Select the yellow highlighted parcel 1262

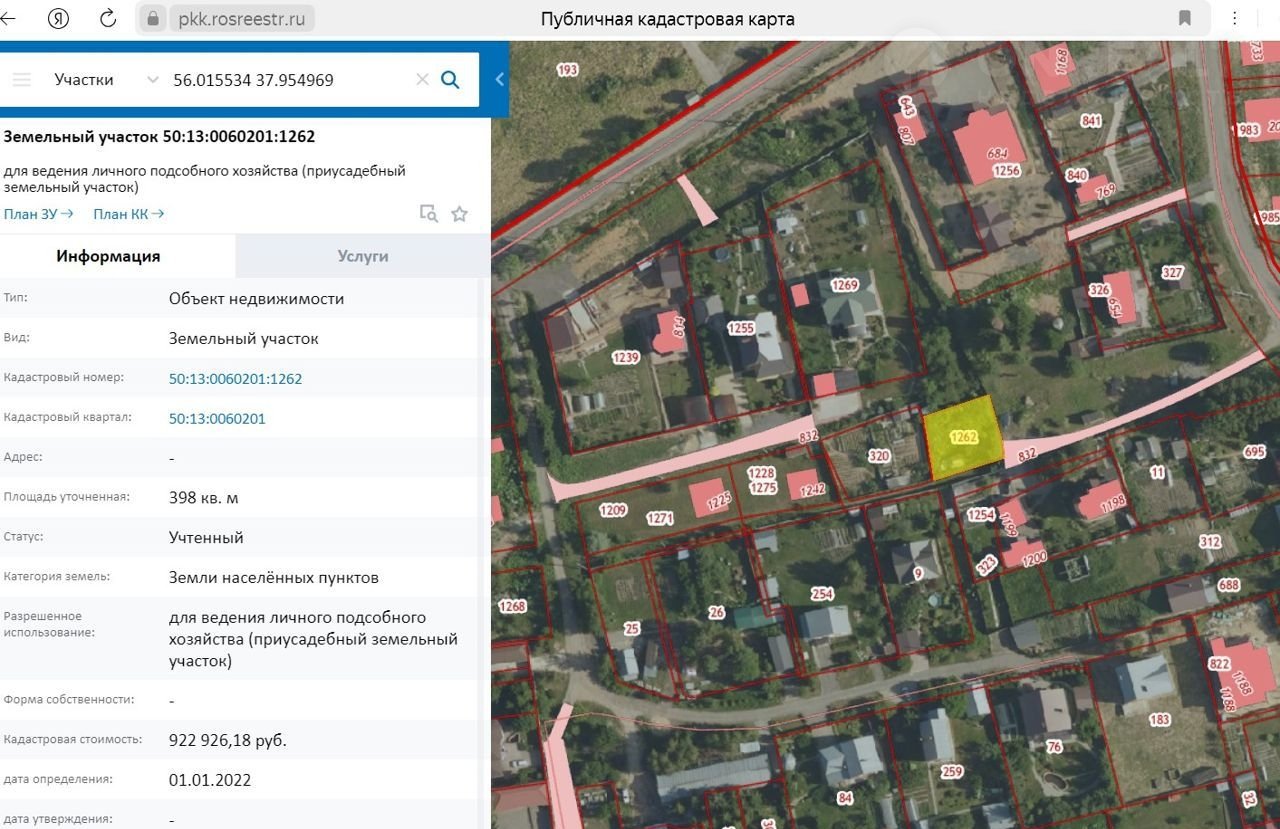tap(962, 438)
